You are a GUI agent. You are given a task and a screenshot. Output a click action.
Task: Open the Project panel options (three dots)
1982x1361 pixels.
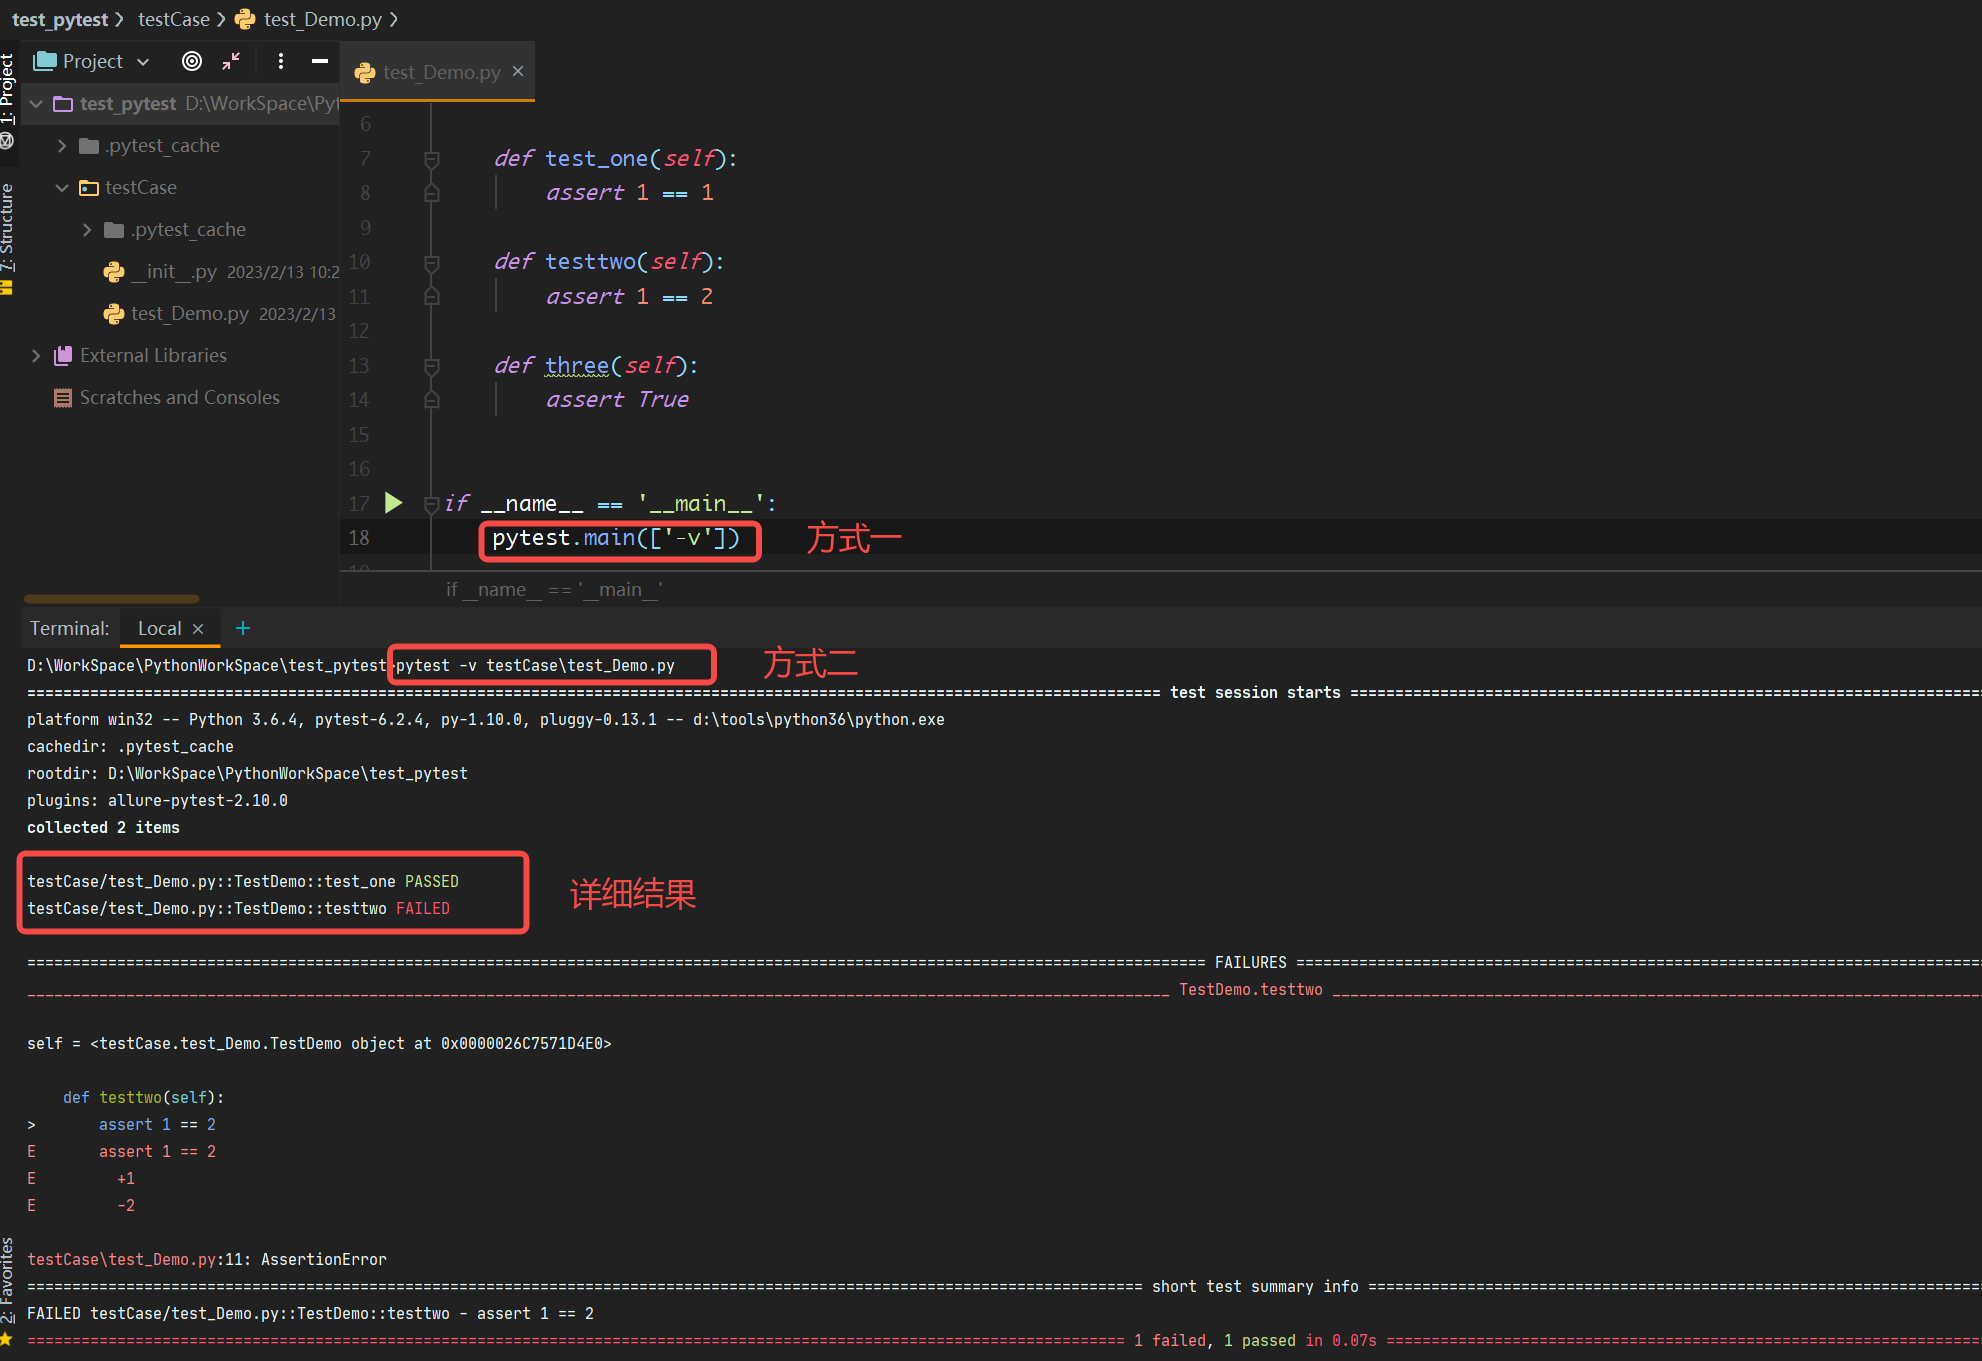pyautogui.click(x=281, y=61)
